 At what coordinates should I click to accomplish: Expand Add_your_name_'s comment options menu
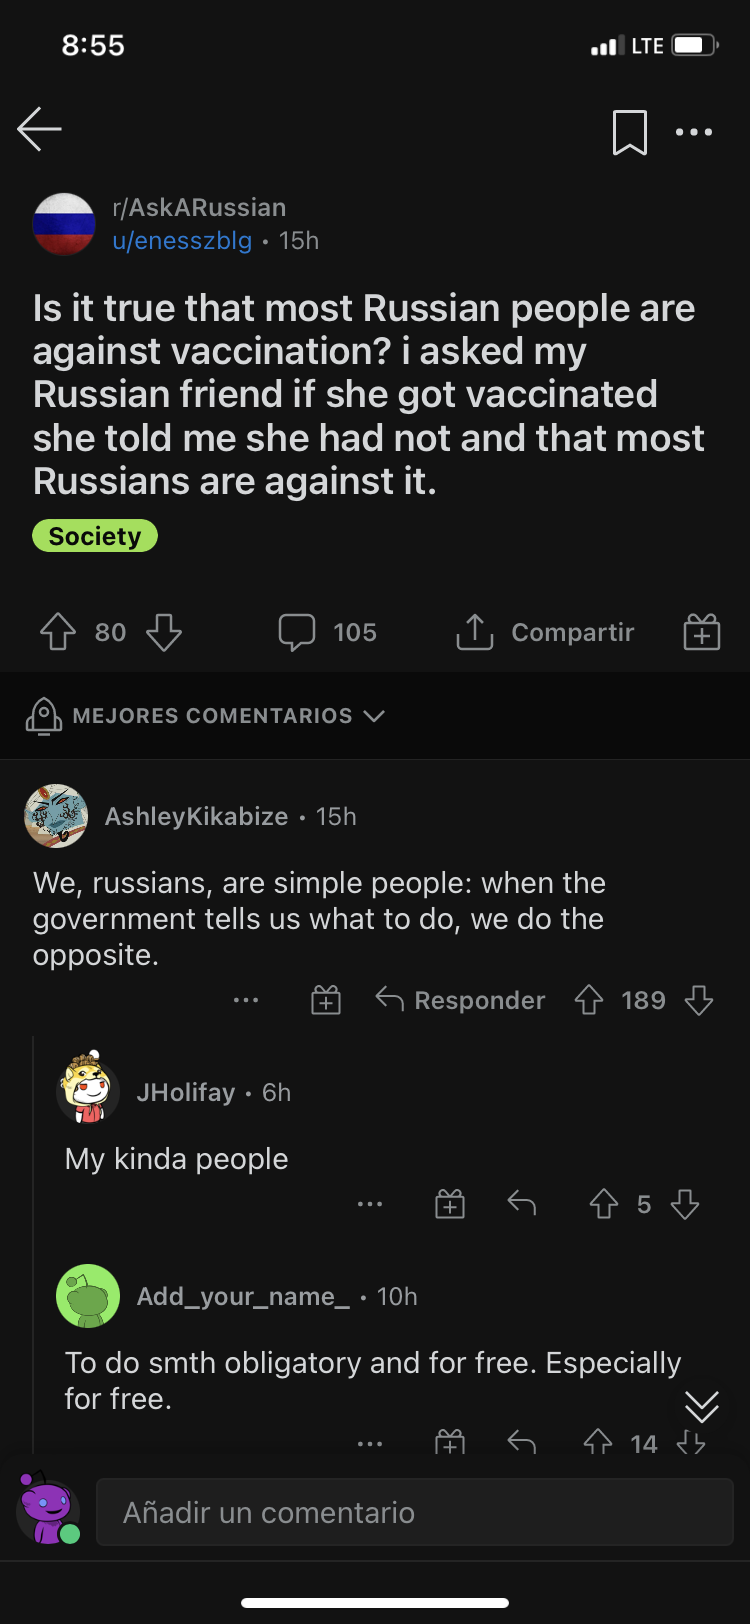(x=370, y=1442)
